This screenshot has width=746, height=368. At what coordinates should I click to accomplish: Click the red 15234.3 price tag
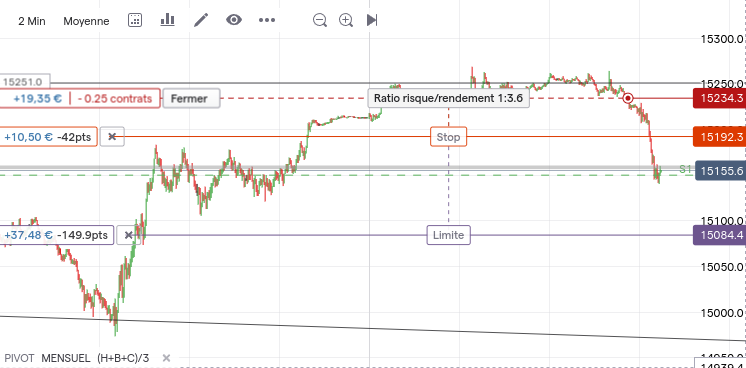click(719, 99)
